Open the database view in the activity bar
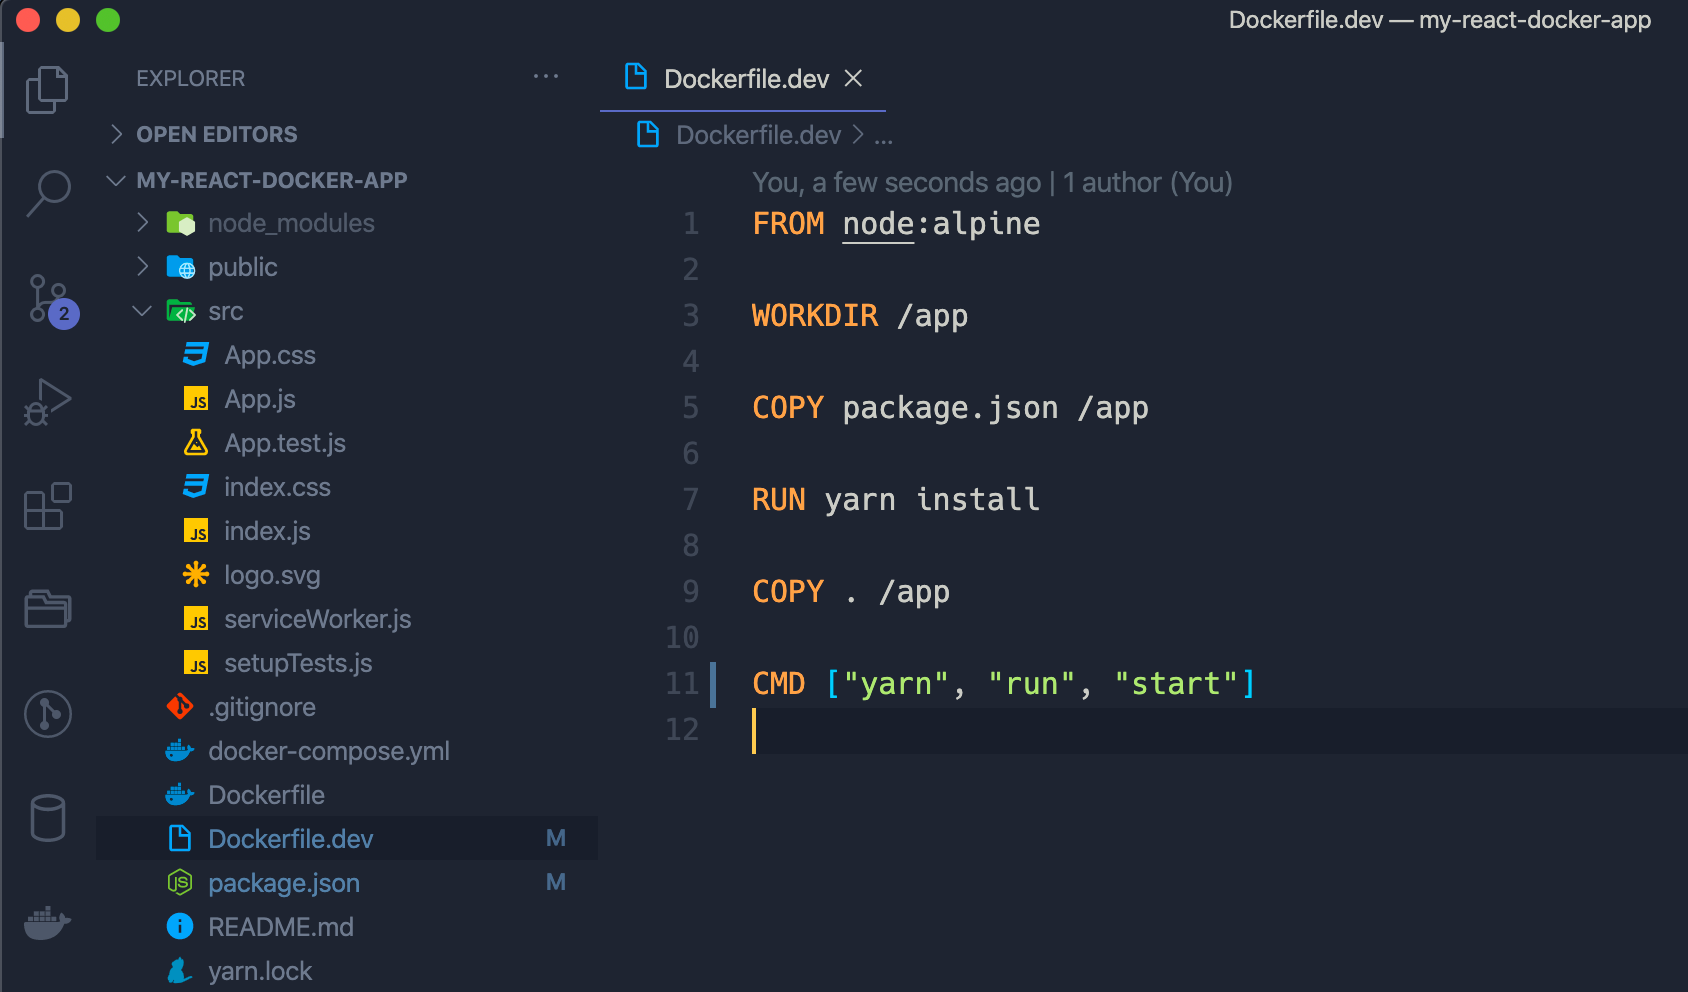 click(x=47, y=817)
